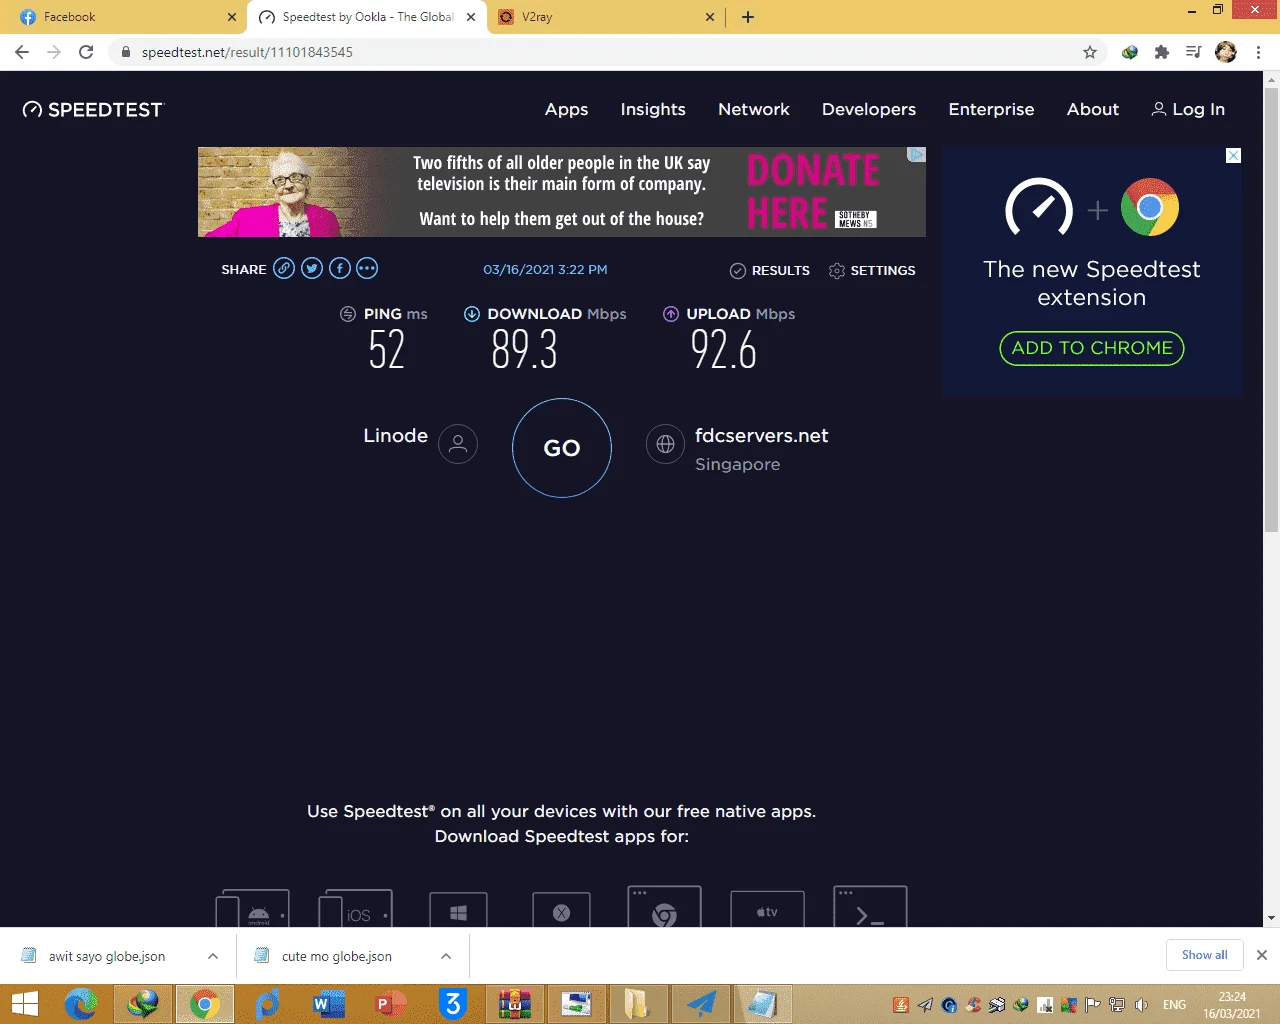Copy the result link via share link icon
This screenshot has height=1024, width=1280.
click(x=284, y=268)
